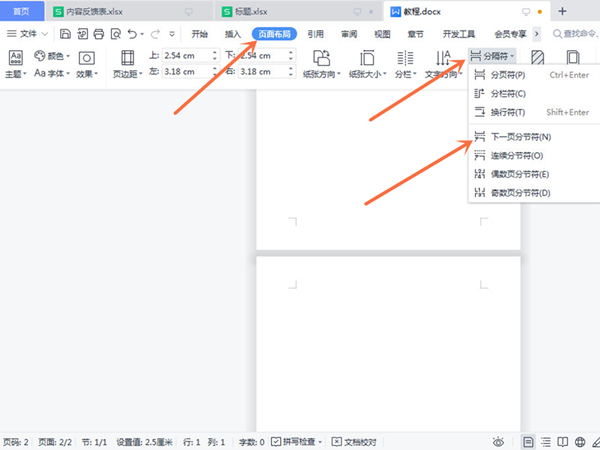This screenshot has height=450, width=600.
Task: Click the page margins (页边距) icon
Action: tap(127, 58)
